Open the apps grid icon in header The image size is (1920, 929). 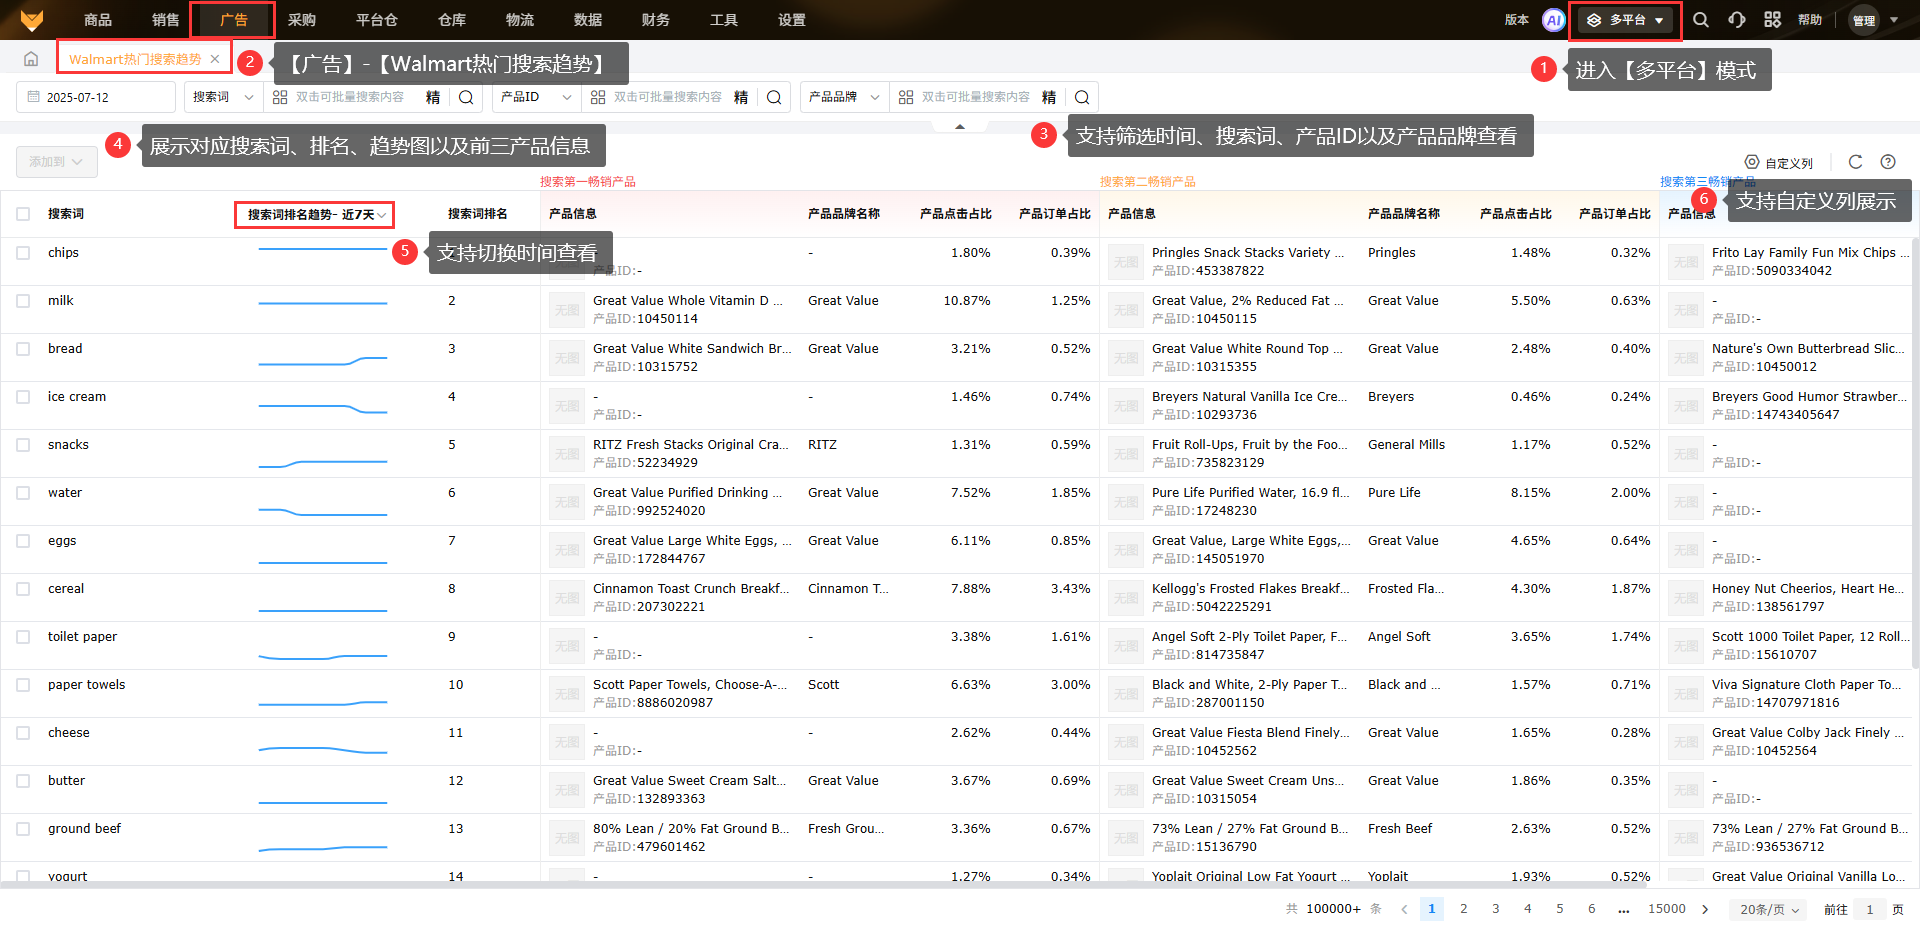coord(1772,20)
